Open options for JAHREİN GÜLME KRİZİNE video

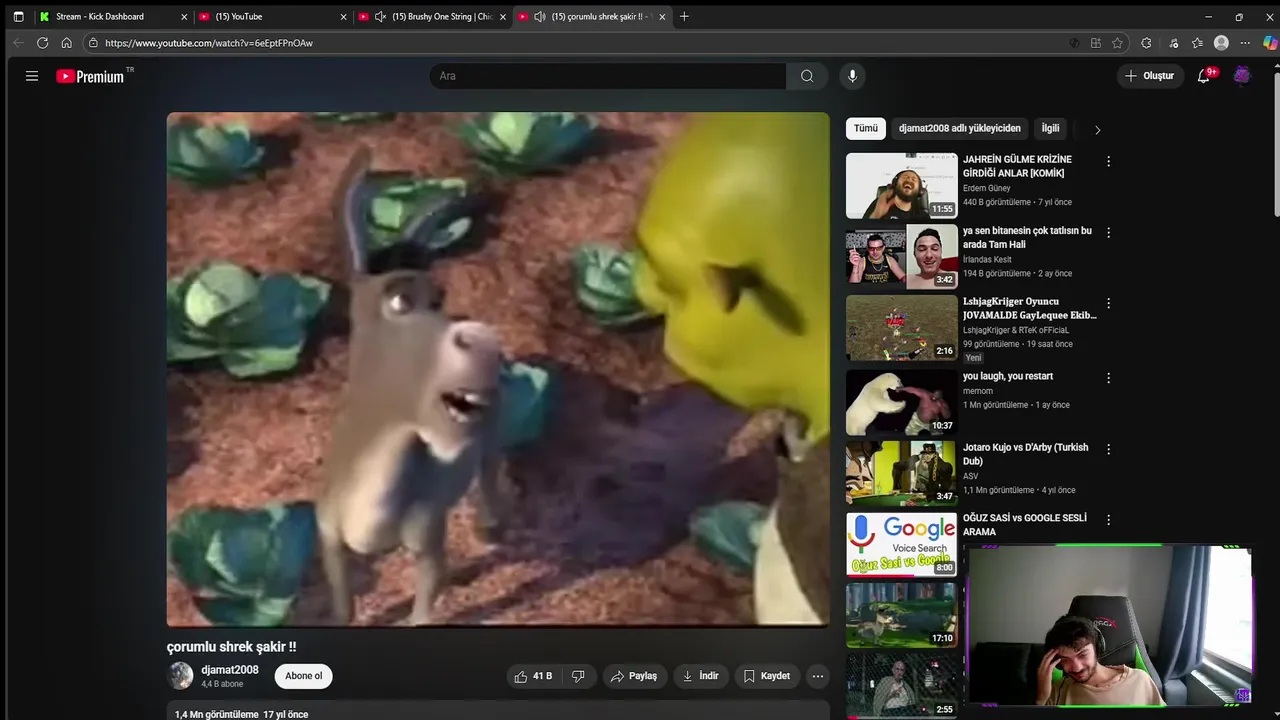(x=1108, y=161)
